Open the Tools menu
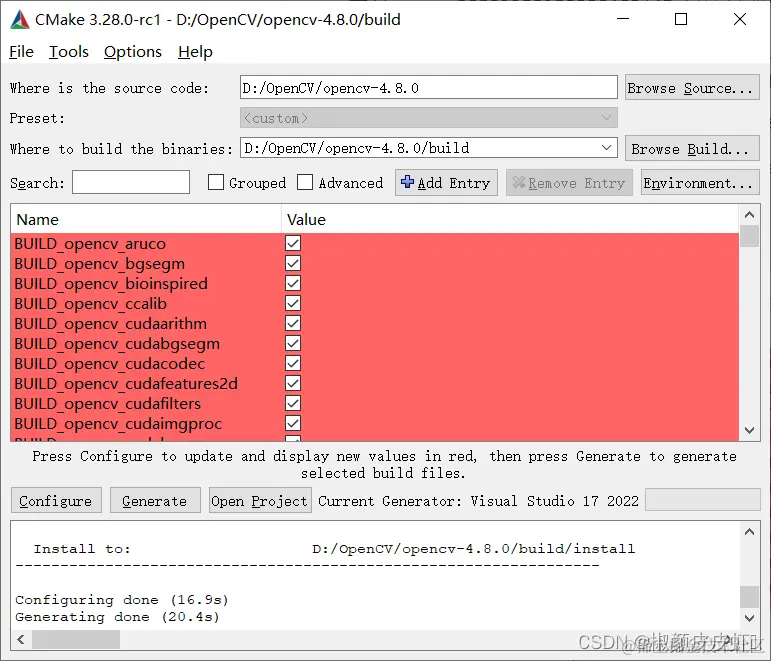This screenshot has width=771, height=661. [x=69, y=52]
